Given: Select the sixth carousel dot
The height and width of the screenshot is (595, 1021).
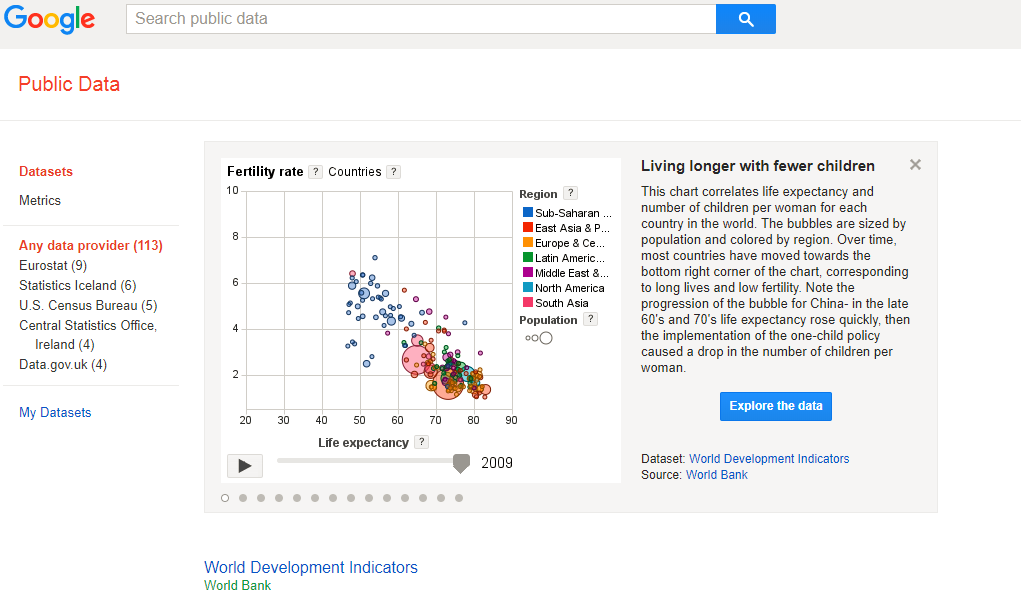Looking at the screenshot, I should pos(315,498).
